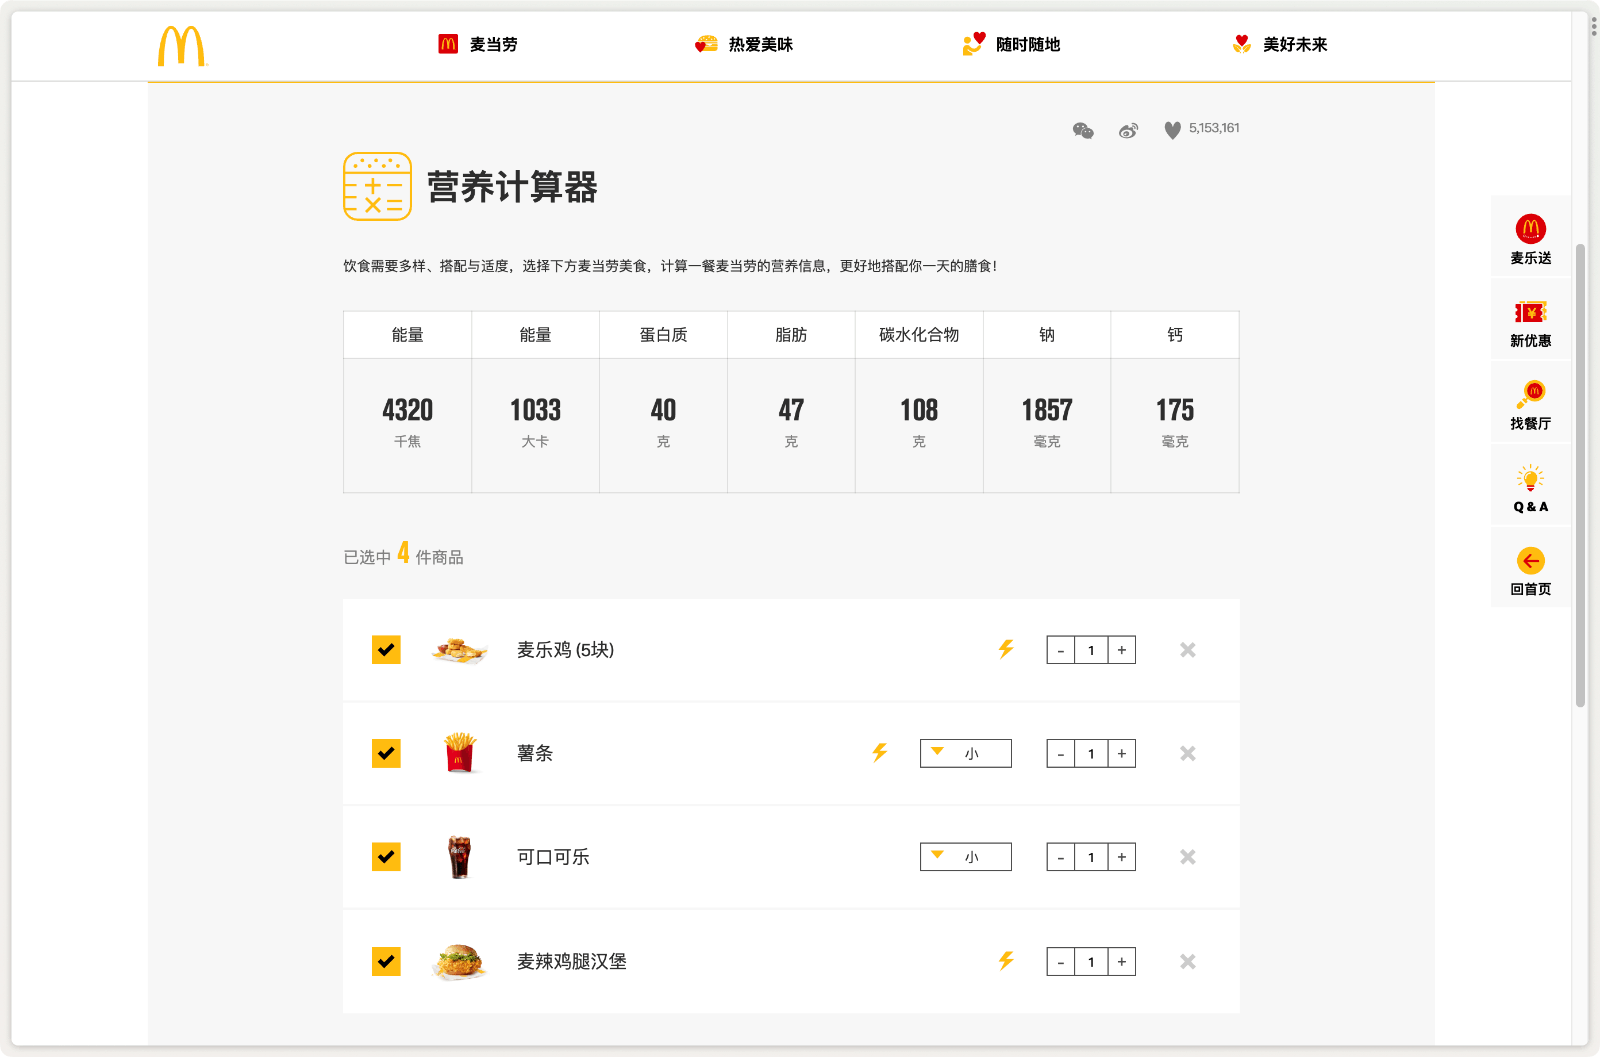Click the 麦辣鸡腿汉堡 item name
Screen dimensions: 1600x1057
572,961
